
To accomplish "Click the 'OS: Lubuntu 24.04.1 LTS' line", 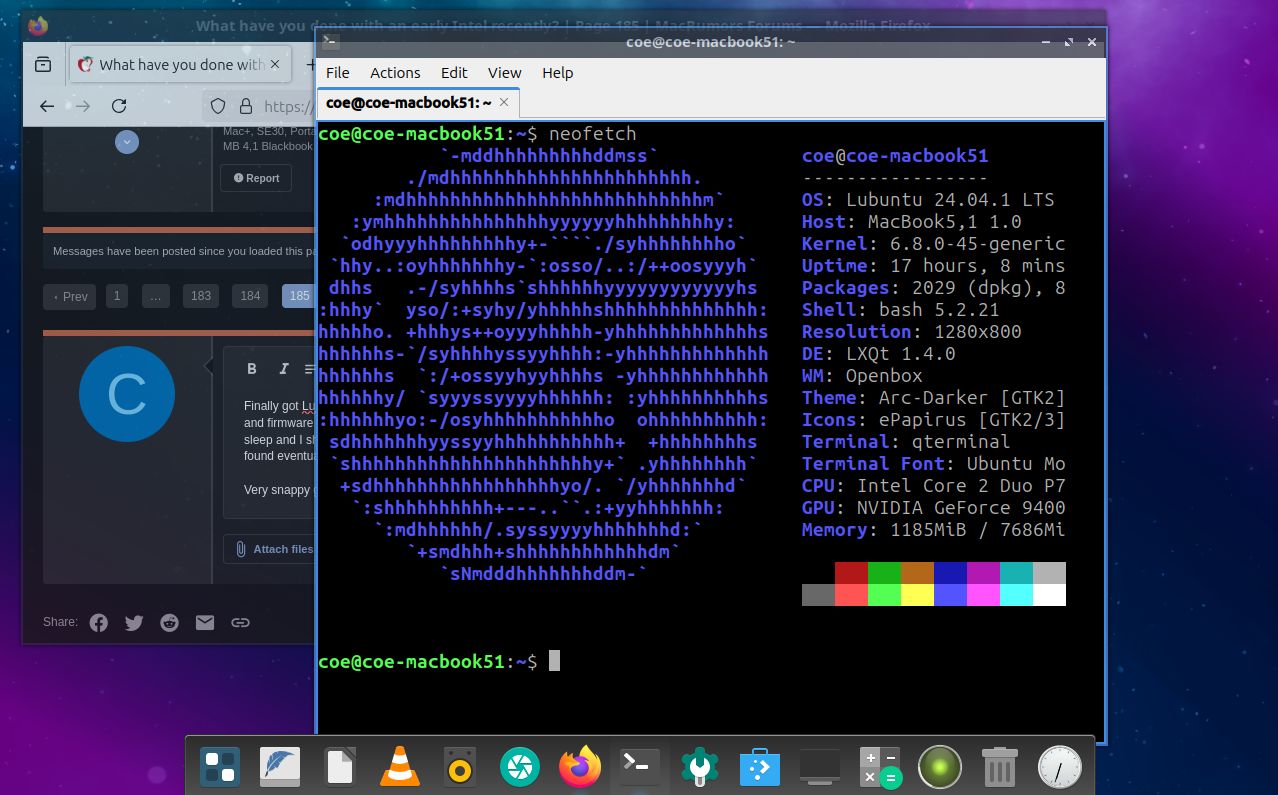I will [x=928, y=200].
